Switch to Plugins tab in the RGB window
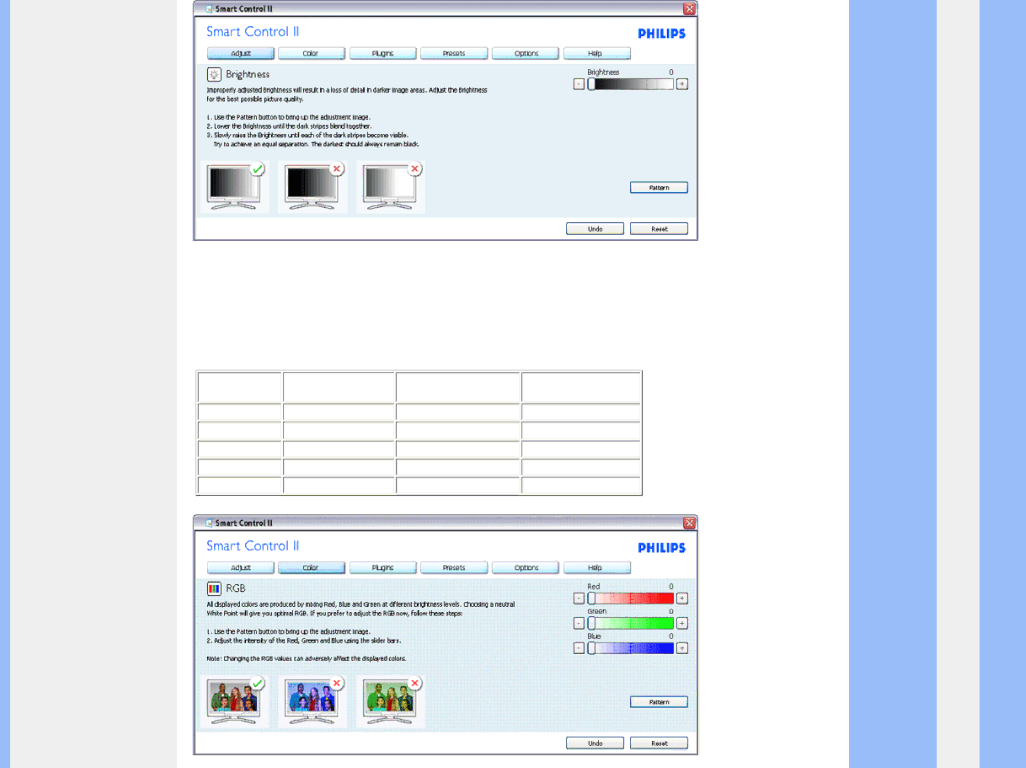The image size is (1026, 768). (x=382, y=567)
